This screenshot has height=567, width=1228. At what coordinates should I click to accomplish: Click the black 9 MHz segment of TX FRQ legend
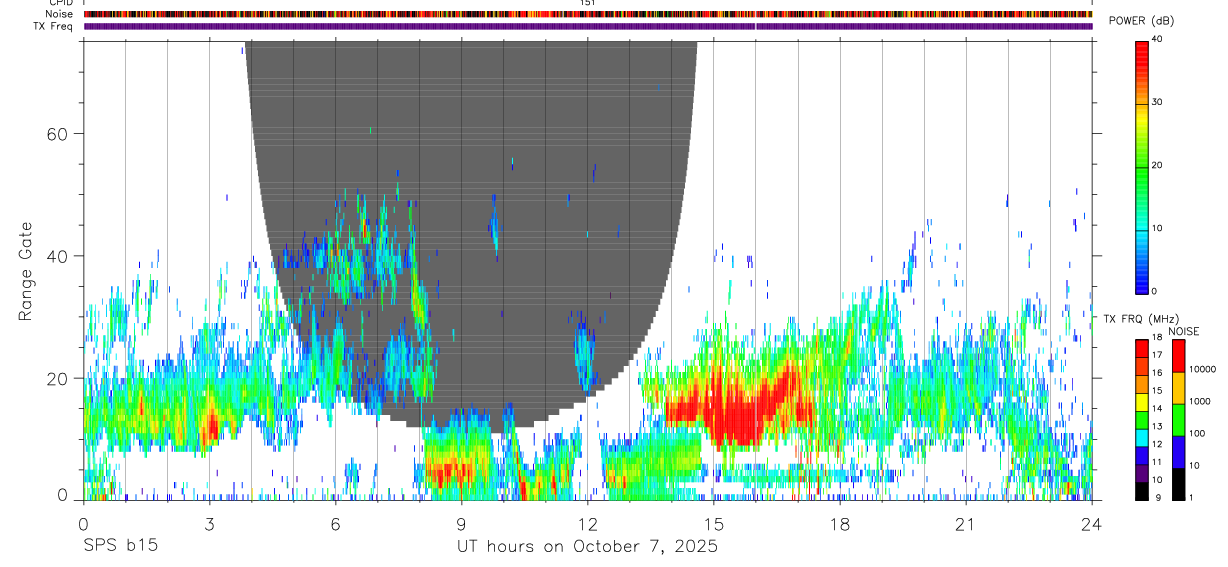(x=1142, y=490)
